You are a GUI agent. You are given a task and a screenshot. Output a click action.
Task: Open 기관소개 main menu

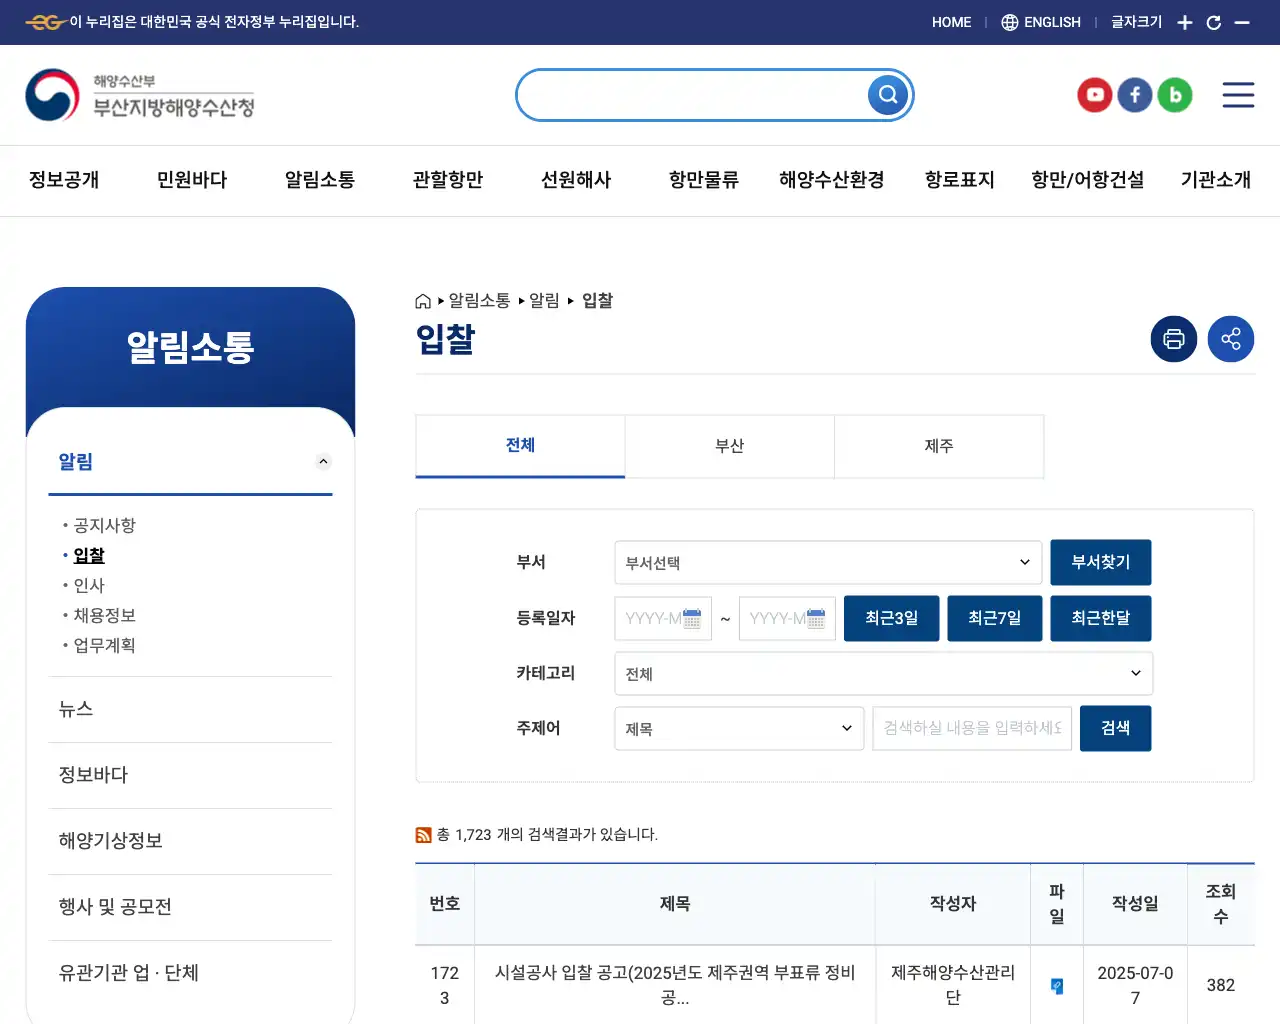[x=1216, y=180]
